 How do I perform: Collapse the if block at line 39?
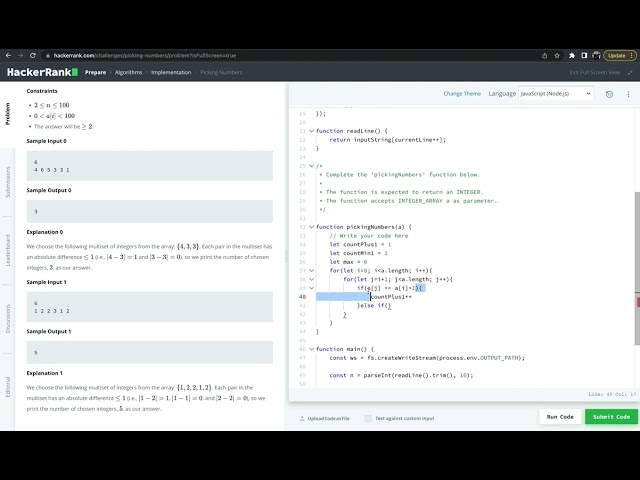pyautogui.click(x=311, y=288)
